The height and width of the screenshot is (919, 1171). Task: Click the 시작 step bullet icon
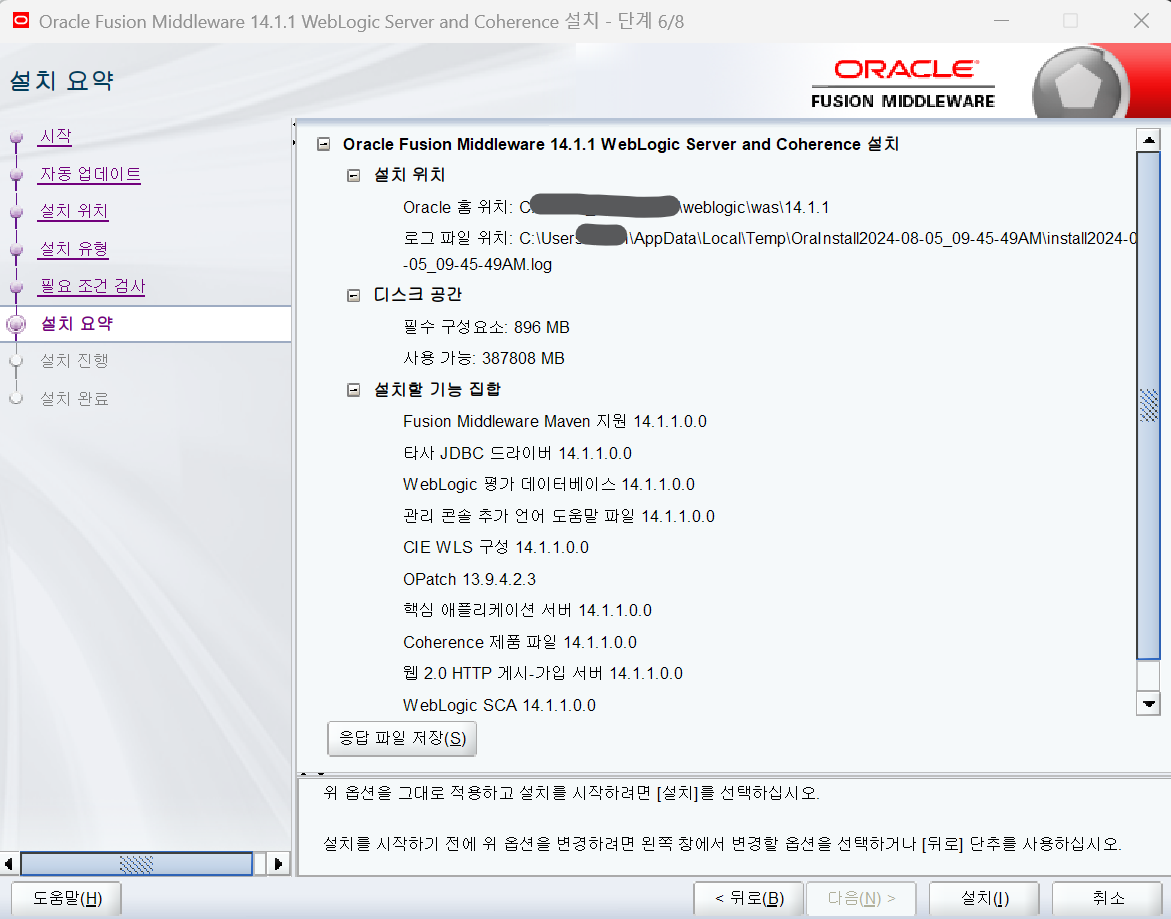(x=16, y=137)
